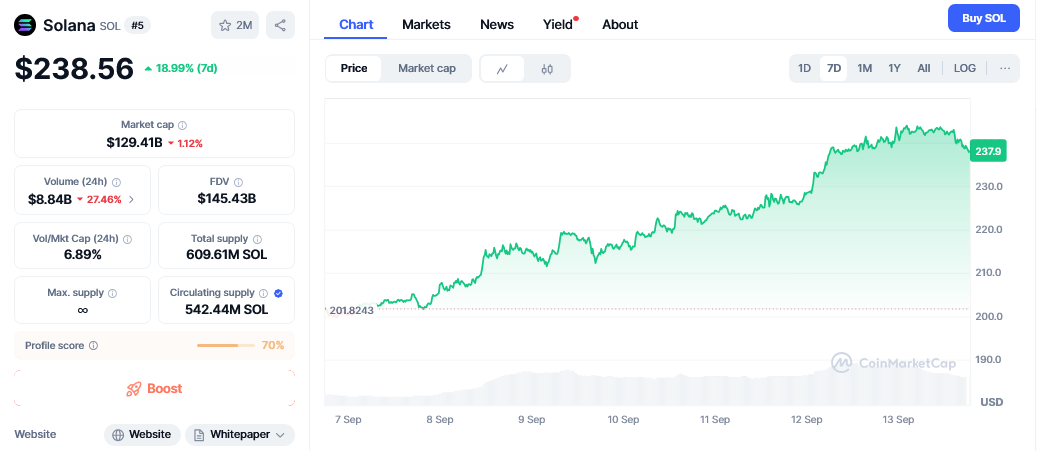This screenshot has width=1037, height=451.
Task: Click the #5 rank badge
Action: click(138, 26)
